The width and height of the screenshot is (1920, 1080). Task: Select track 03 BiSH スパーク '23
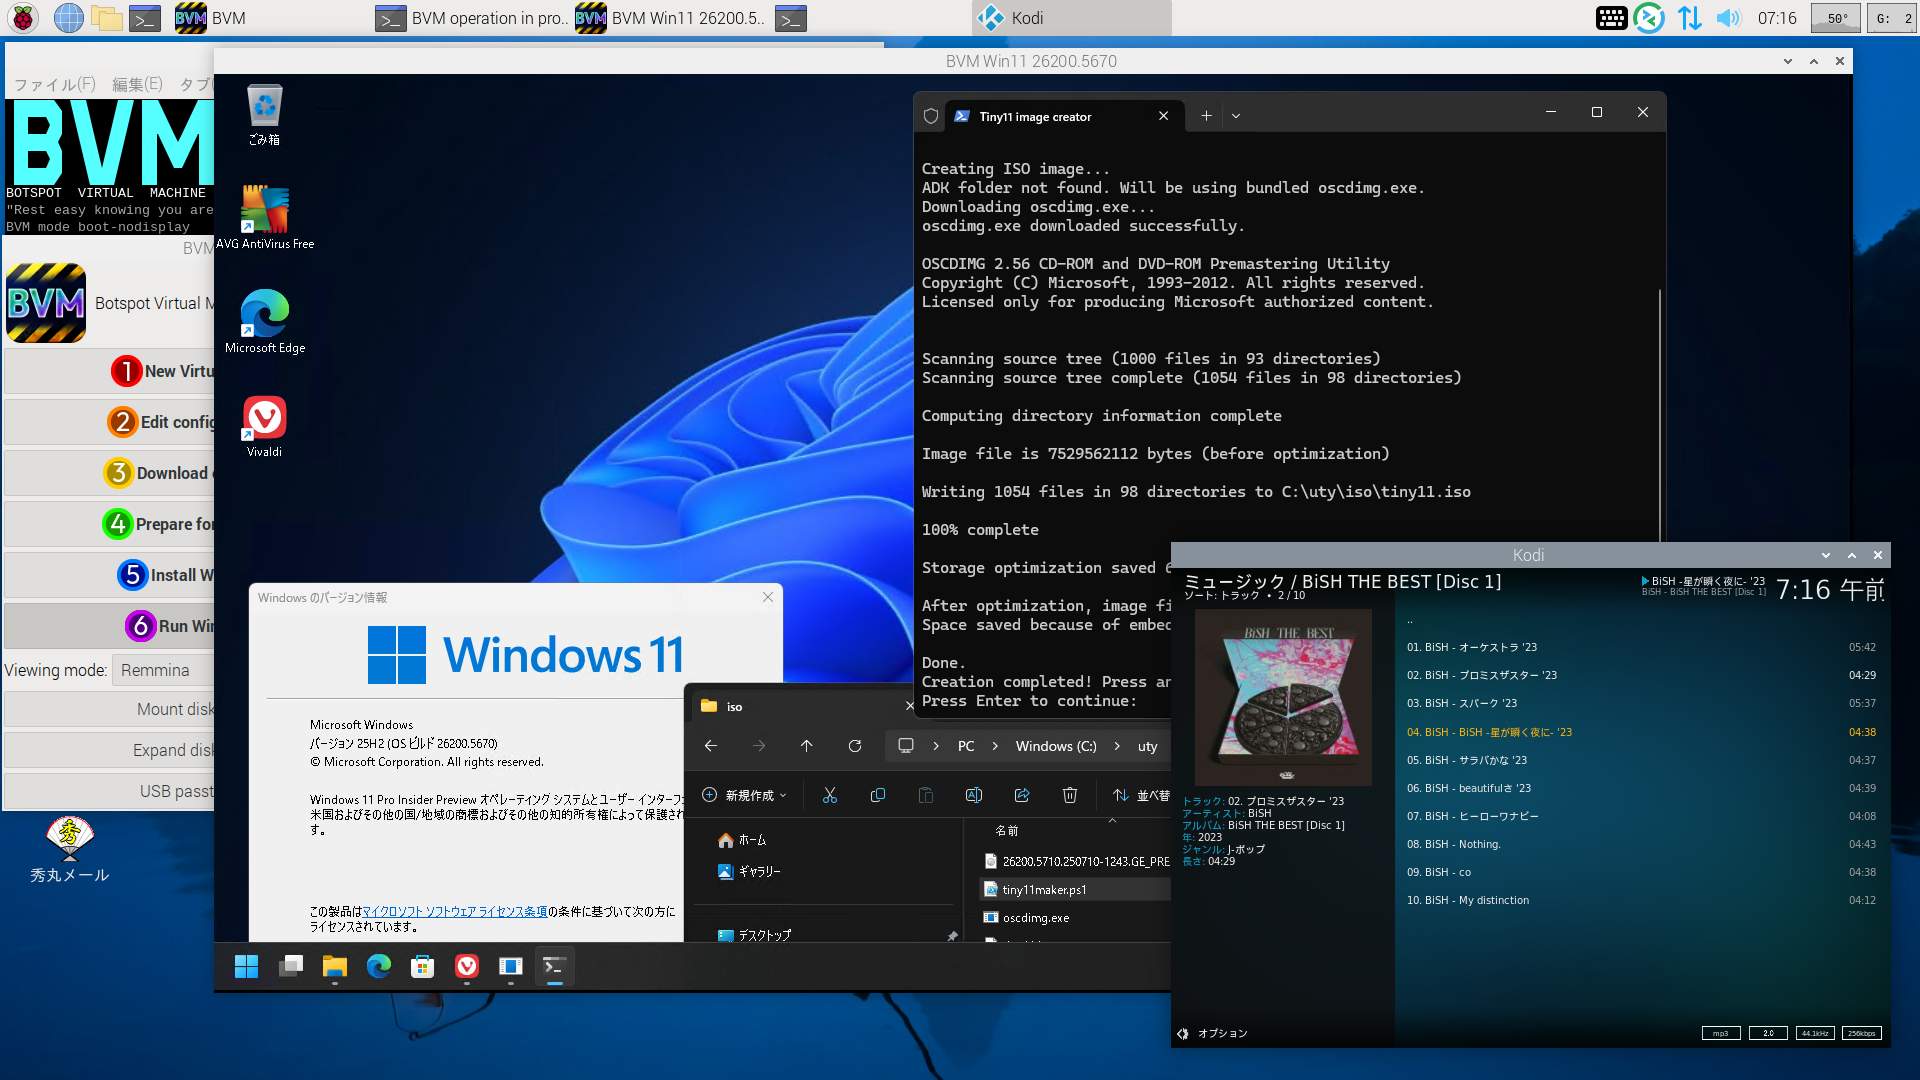click(x=1640, y=703)
